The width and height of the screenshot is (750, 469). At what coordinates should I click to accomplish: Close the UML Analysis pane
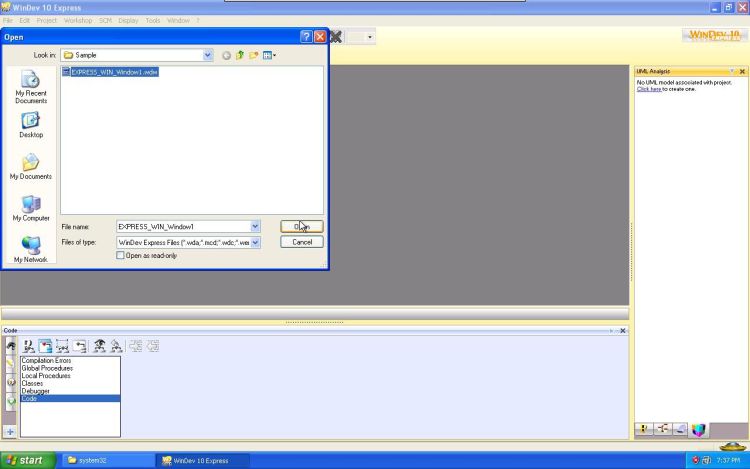742,71
